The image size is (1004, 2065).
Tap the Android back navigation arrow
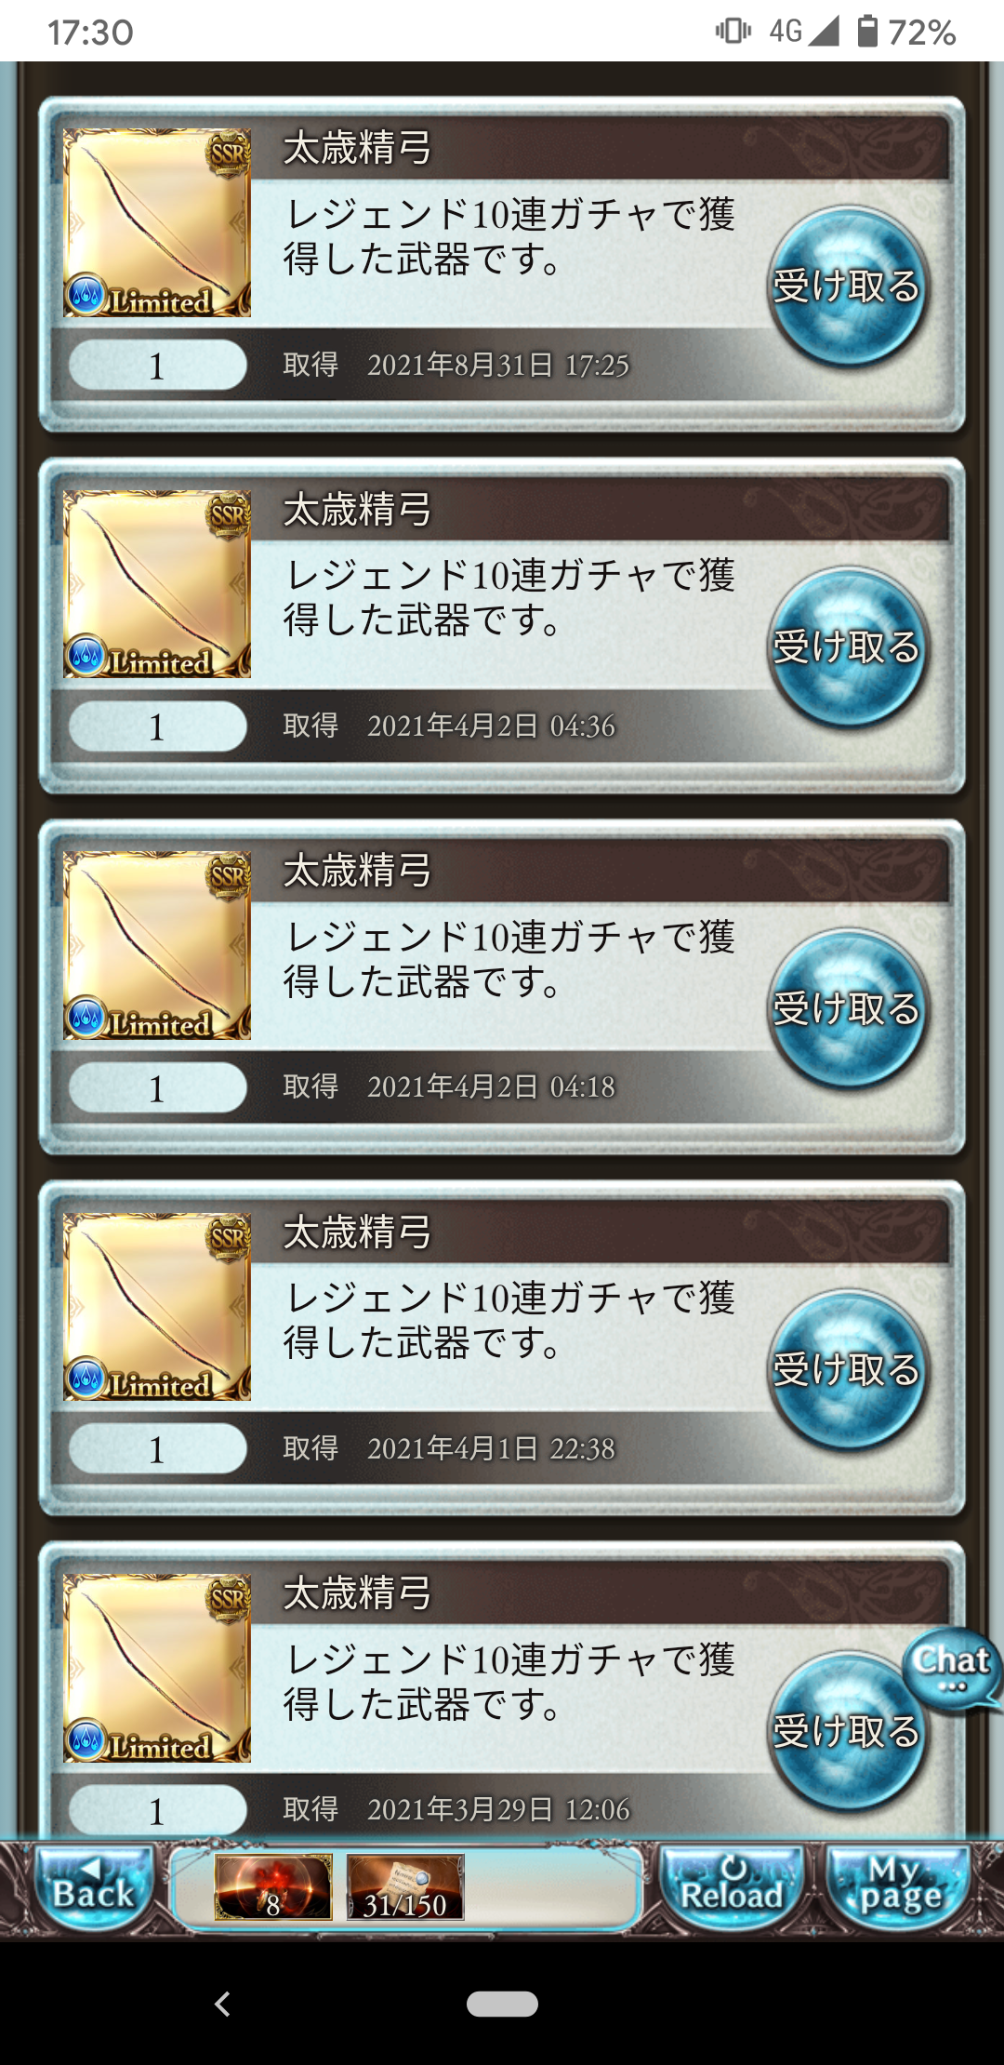click(223, 2003)
